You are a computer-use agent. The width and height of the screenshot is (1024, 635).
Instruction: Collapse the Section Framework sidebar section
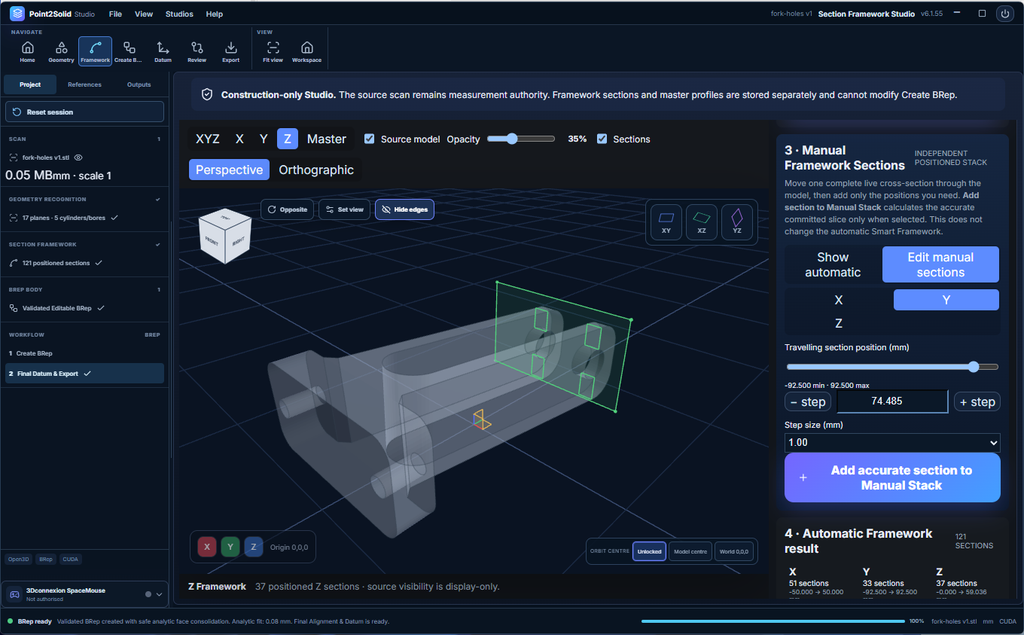158,244
